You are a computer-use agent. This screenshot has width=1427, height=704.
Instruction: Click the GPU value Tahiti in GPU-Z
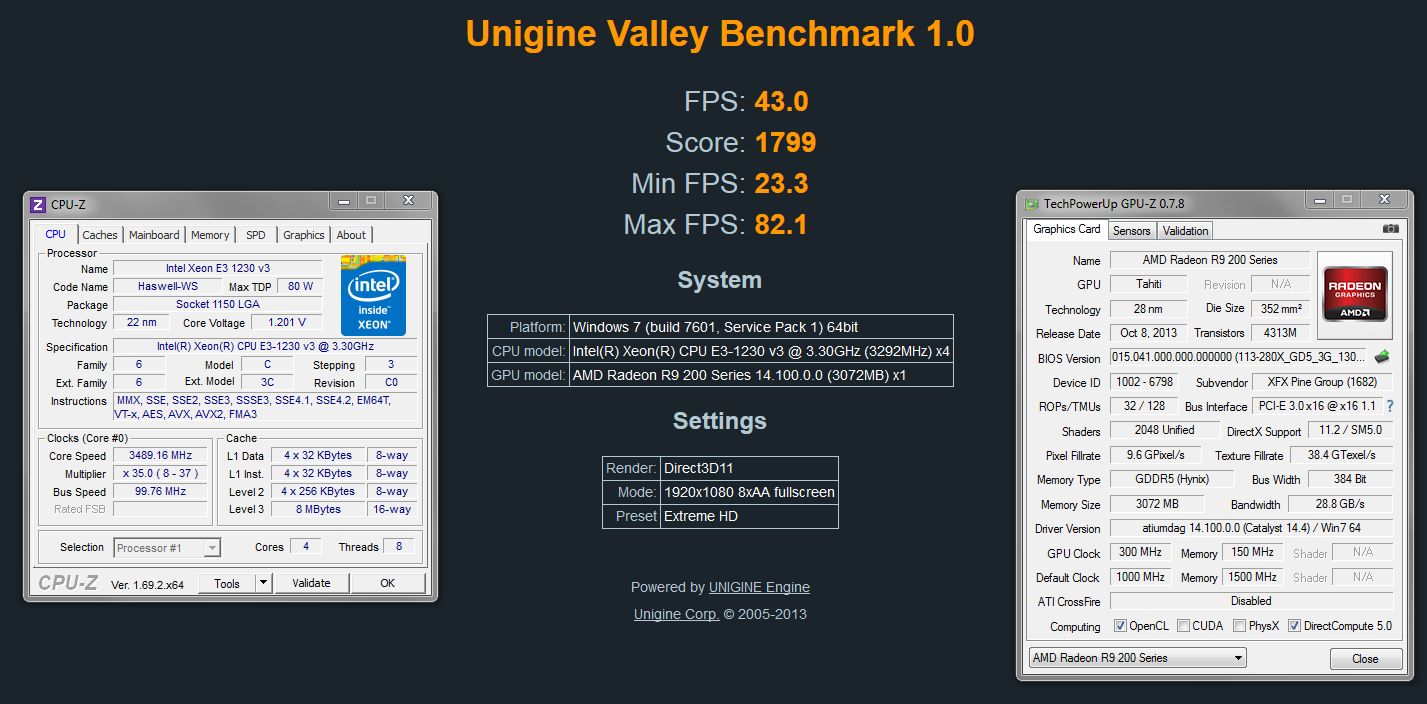[x=1149, y=284]
